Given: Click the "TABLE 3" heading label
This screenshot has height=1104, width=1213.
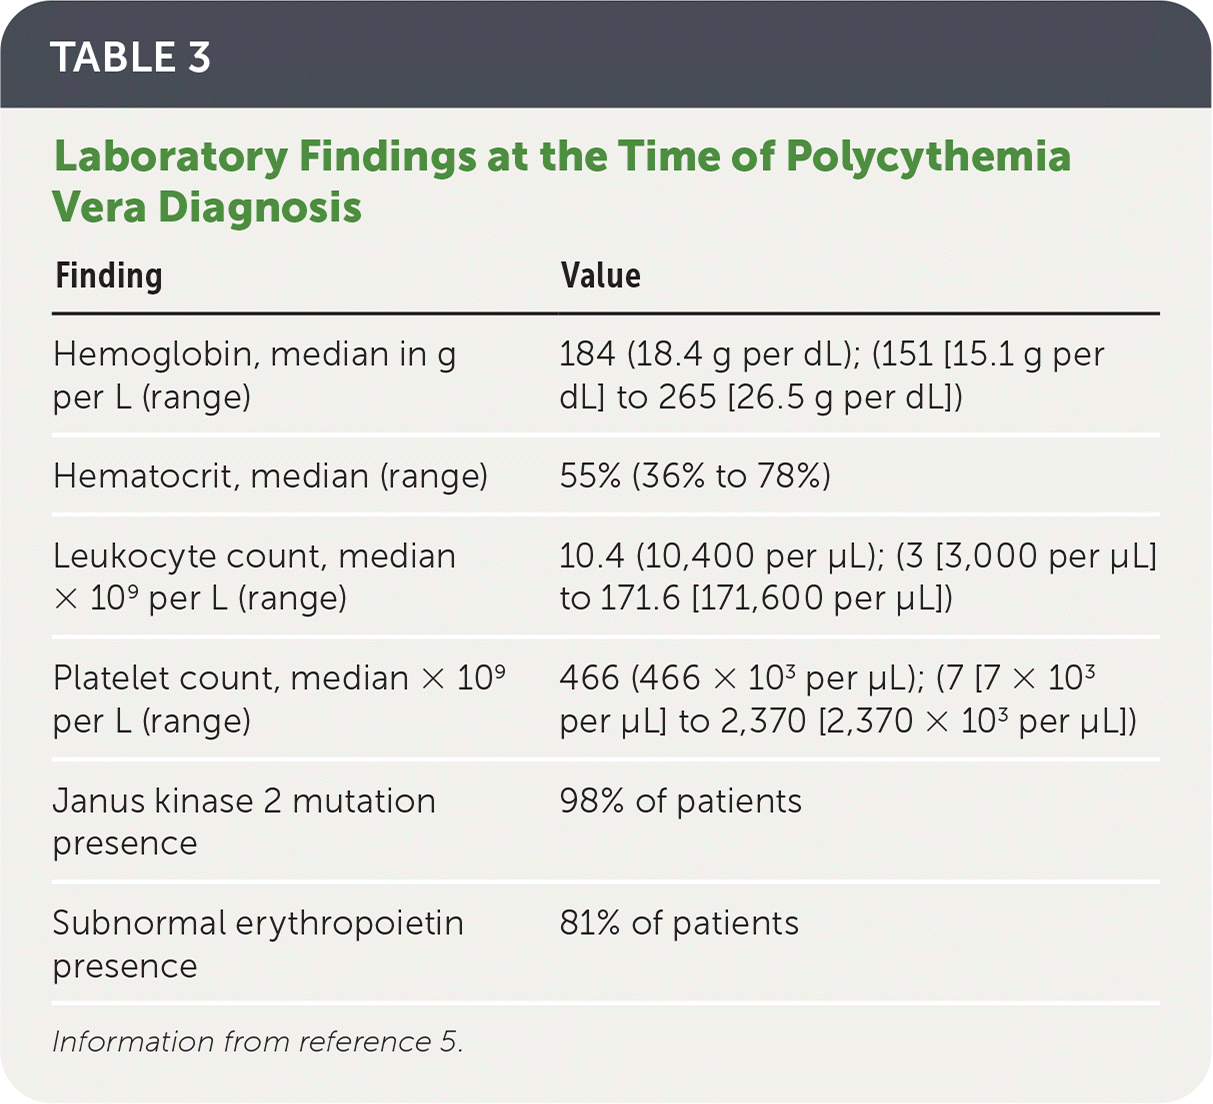Looking at the screenshot, I should tap(131, 58).
